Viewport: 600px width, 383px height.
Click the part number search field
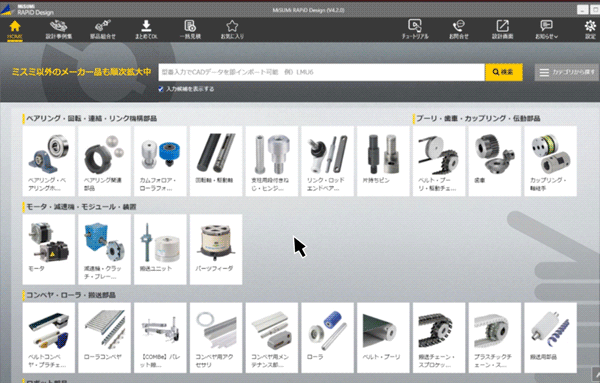[x=321, y=72]
